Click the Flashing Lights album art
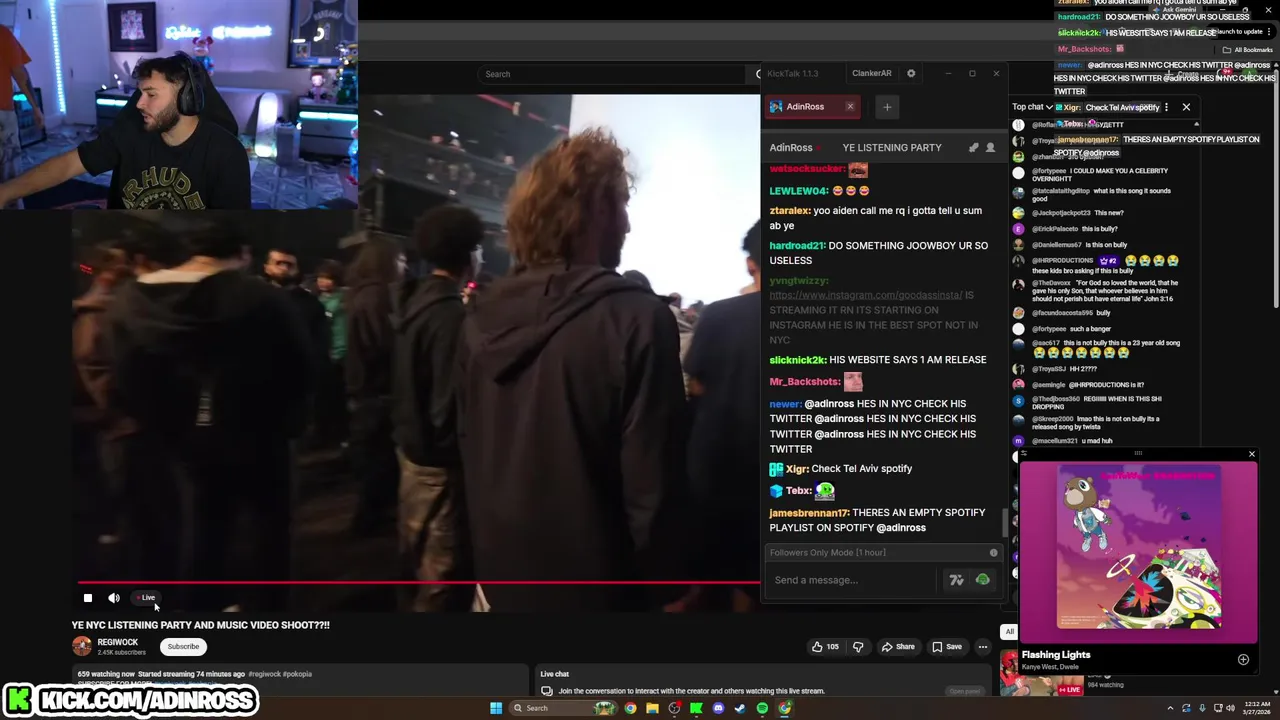The image size is (1280, 720). 1139,549
